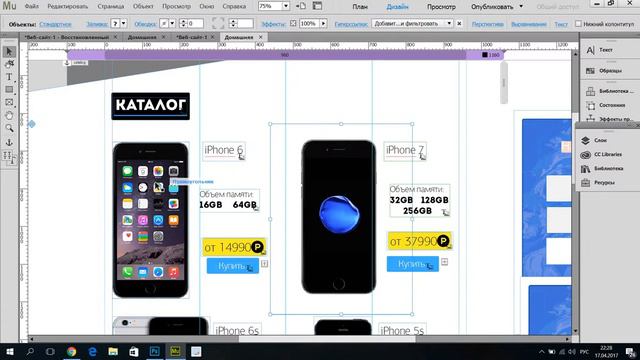Toggle the Нижний колонтитул checkbox
The width and height of the screenshot is (640, 360).
(578, 24)
